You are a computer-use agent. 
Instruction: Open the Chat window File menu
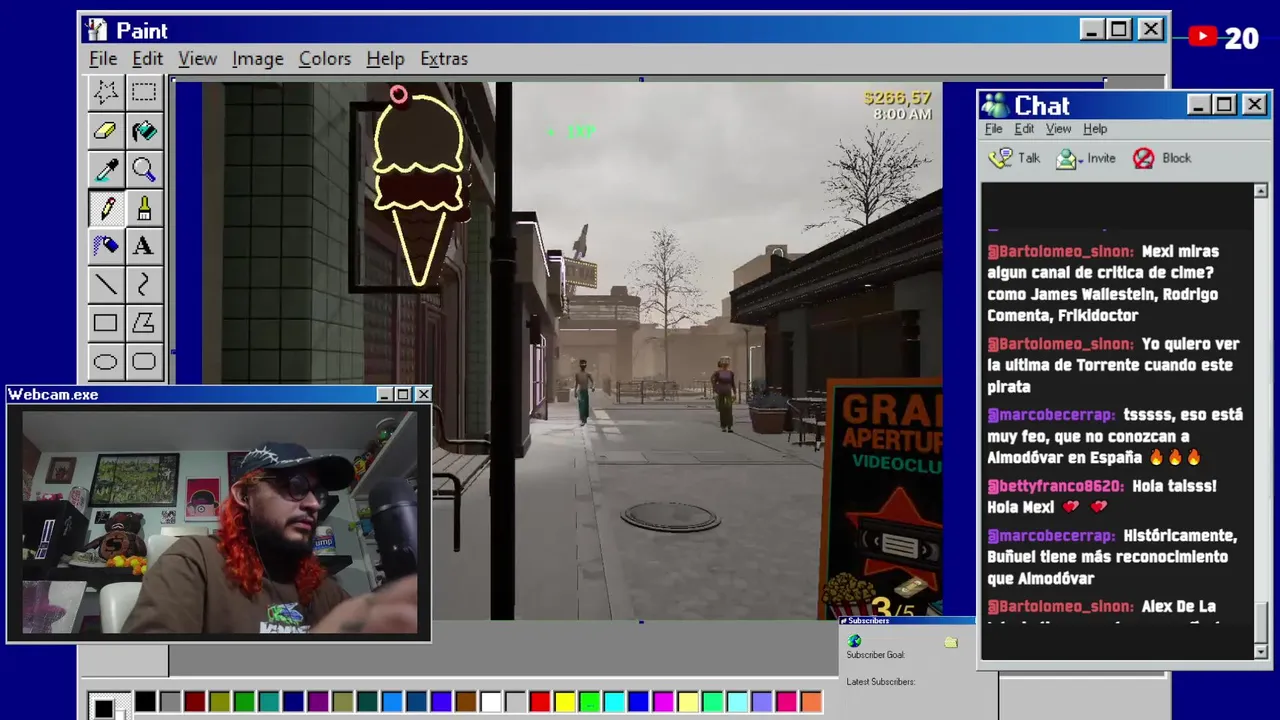[993, 129]
